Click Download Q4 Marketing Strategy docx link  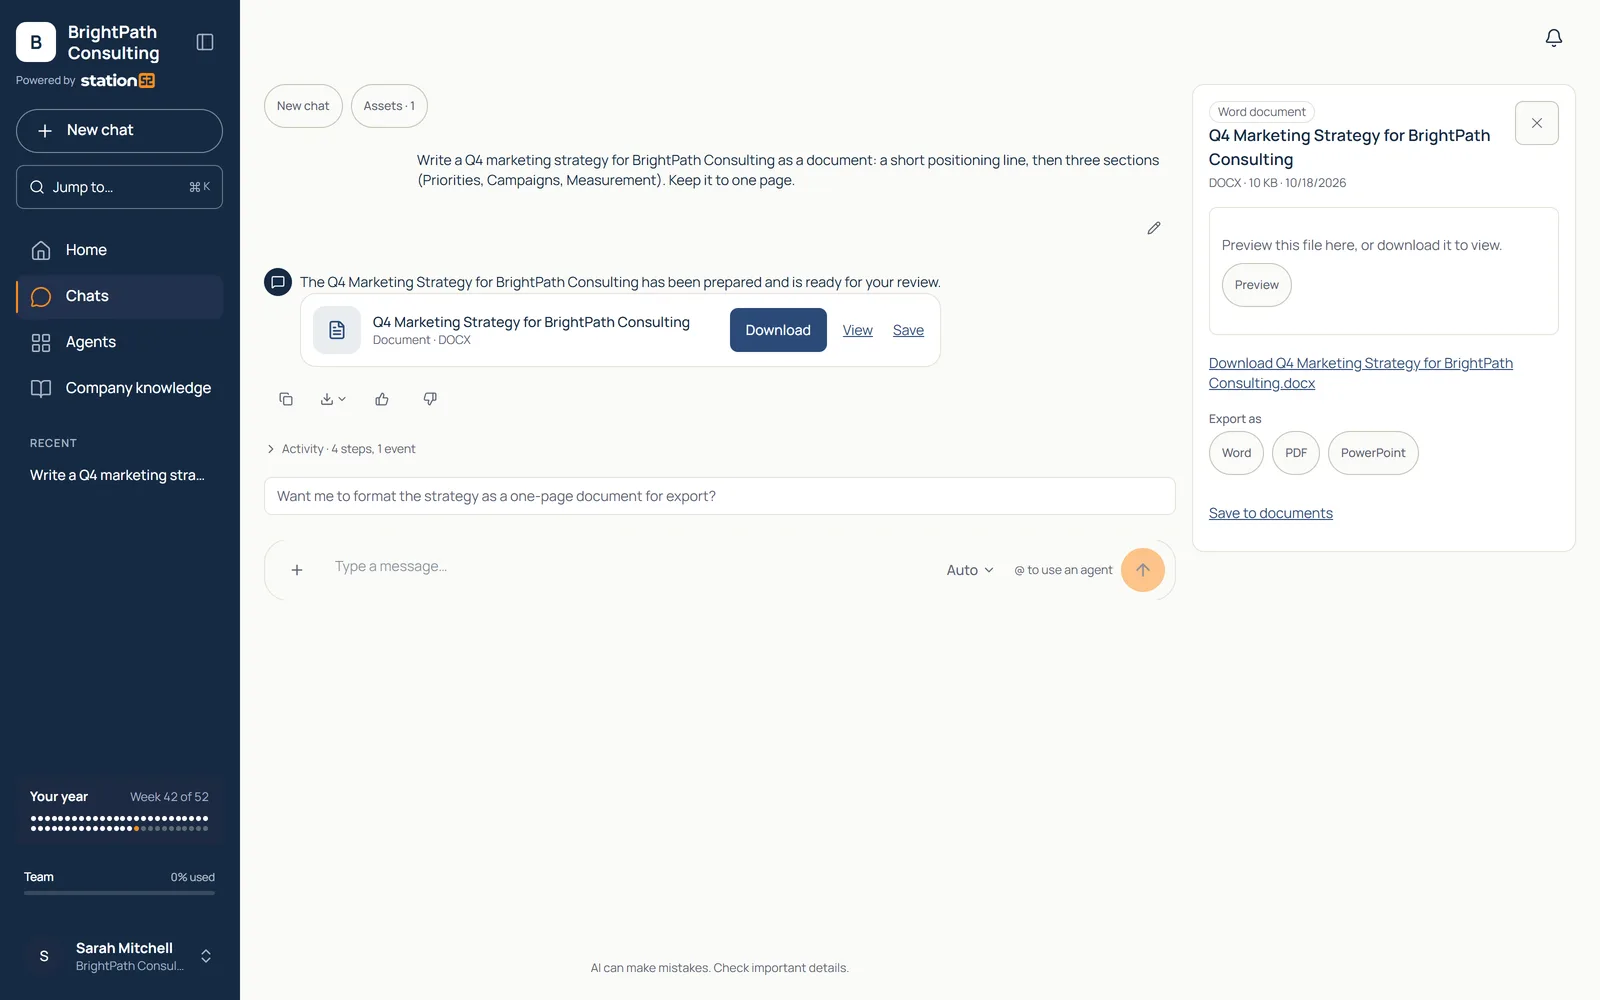(x=1360, y=373)
